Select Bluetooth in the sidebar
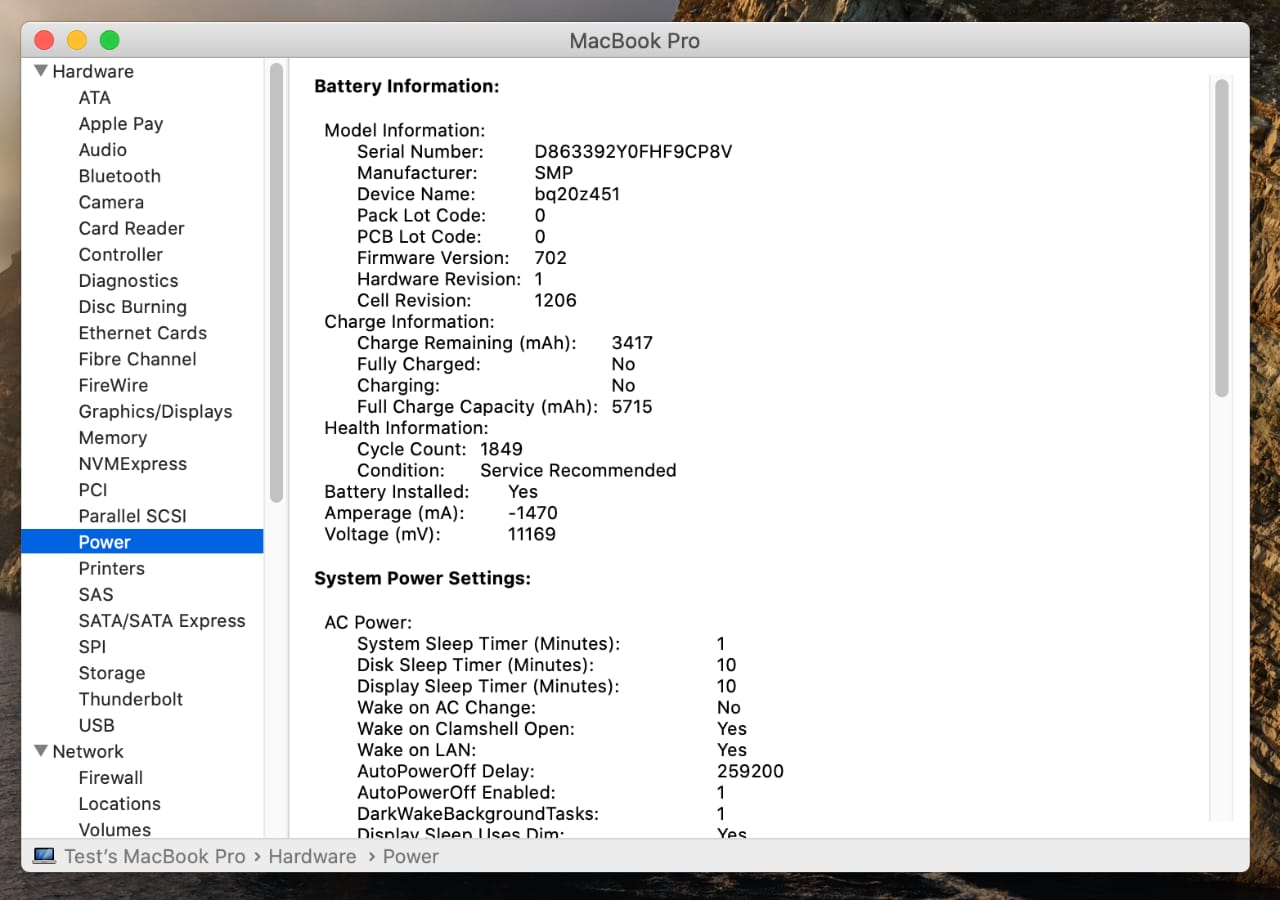Screen dimensions: 1280x900 click(x=119, y=176)
